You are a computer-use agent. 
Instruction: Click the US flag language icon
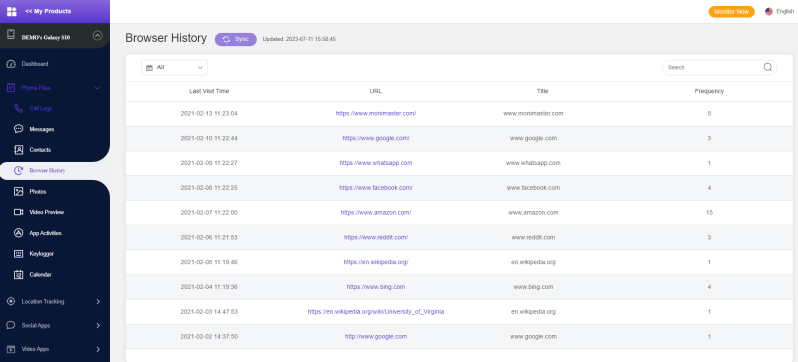tap(769, 11)
